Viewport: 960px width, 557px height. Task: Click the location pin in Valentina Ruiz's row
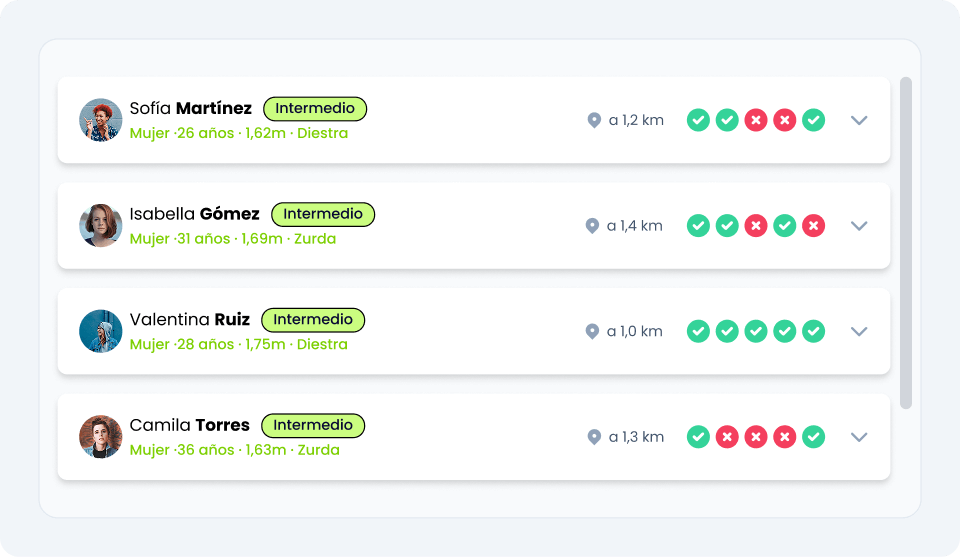tap(592, 331)
